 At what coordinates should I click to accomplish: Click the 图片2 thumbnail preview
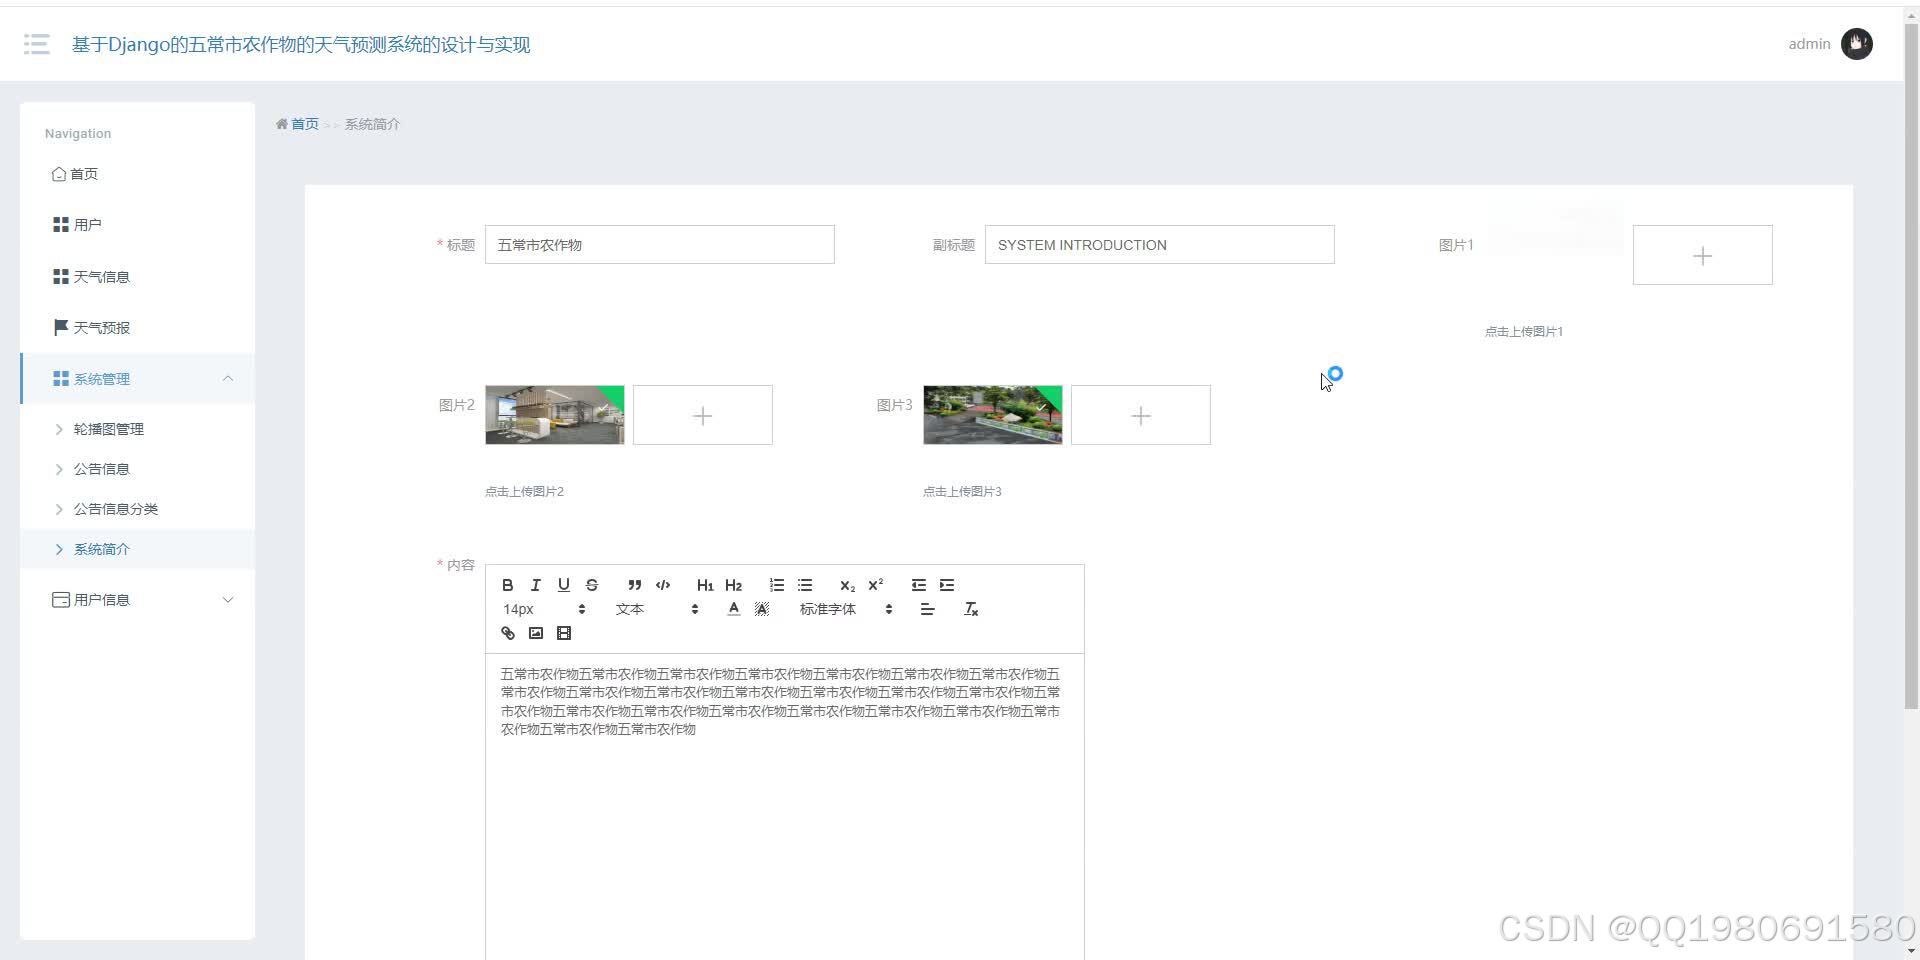[554, 415]
